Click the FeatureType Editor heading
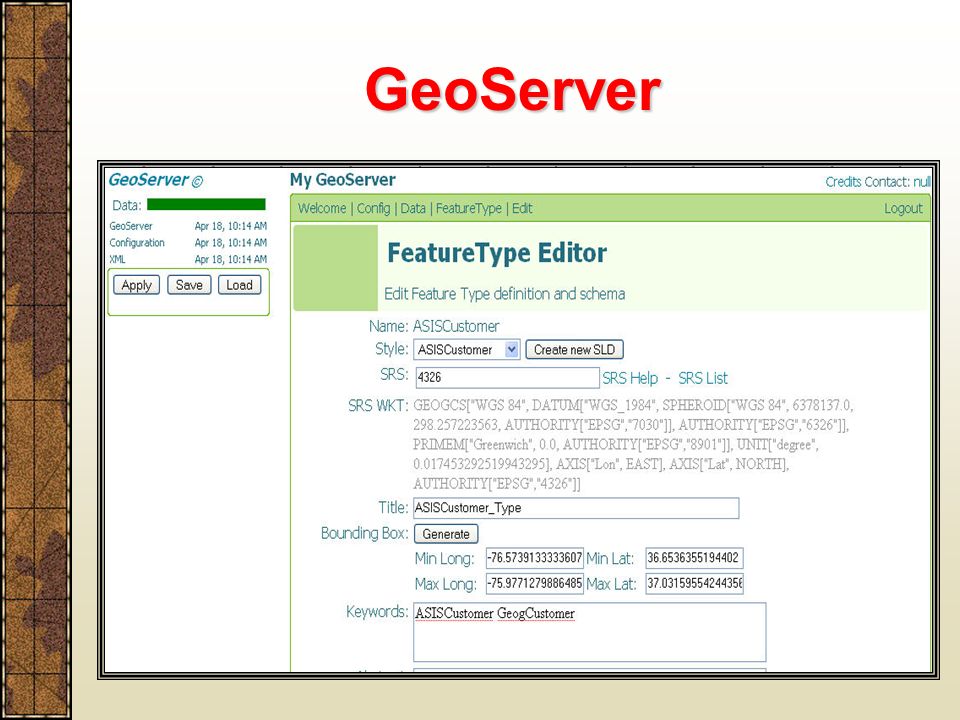The height and width of the screenshot is (720, 960). point(497,253)
